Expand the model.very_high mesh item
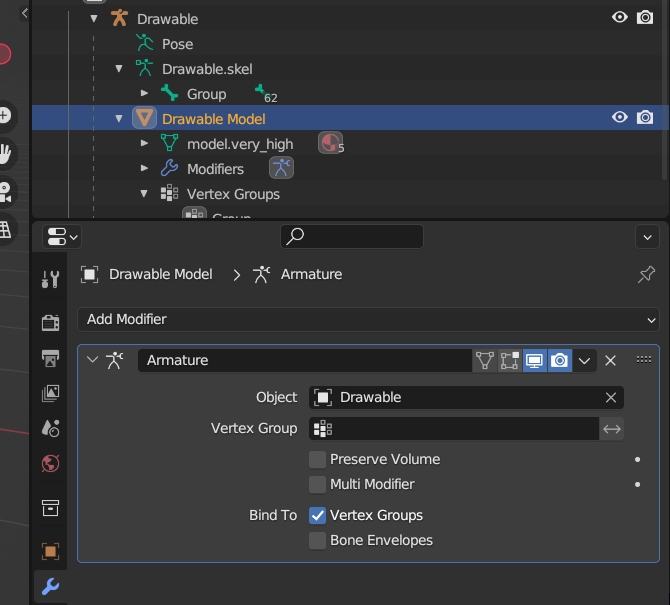Image resolution: width=670 pixels, height=605 pixels. point(145,144)
